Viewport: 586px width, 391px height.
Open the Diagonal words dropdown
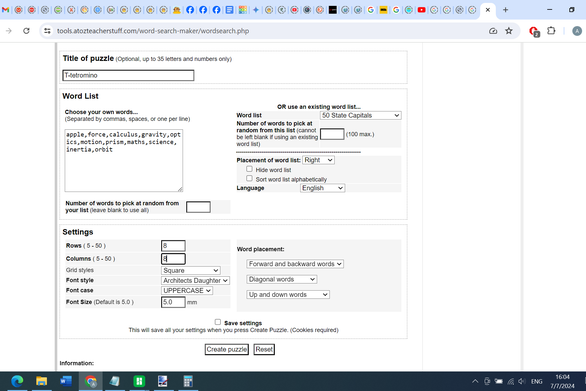coord(282,279)
